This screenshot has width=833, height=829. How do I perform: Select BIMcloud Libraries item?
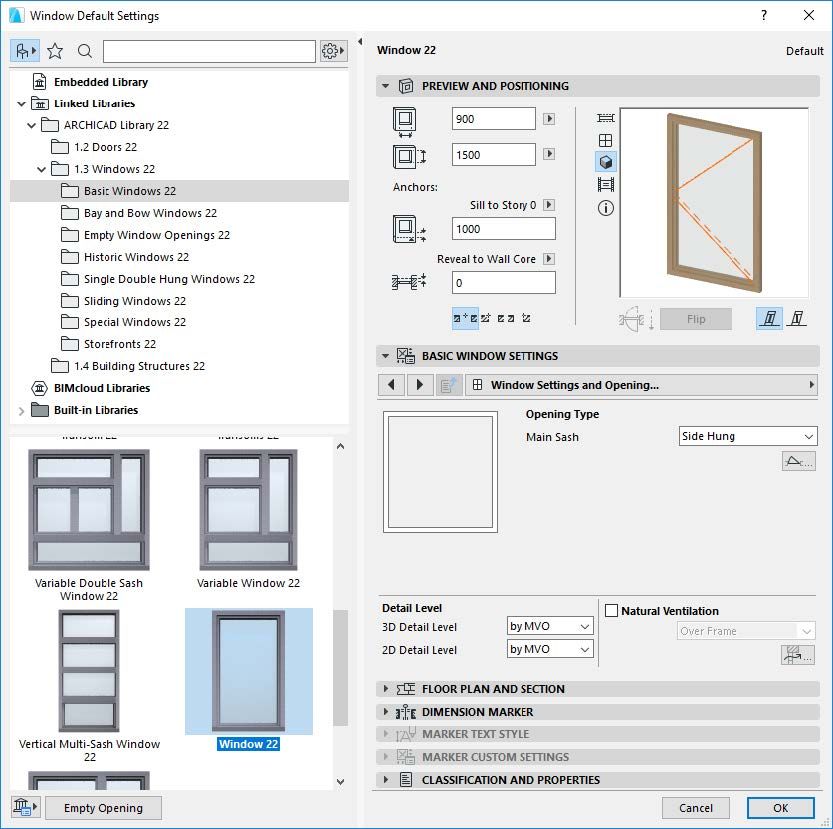pos(102,388)
